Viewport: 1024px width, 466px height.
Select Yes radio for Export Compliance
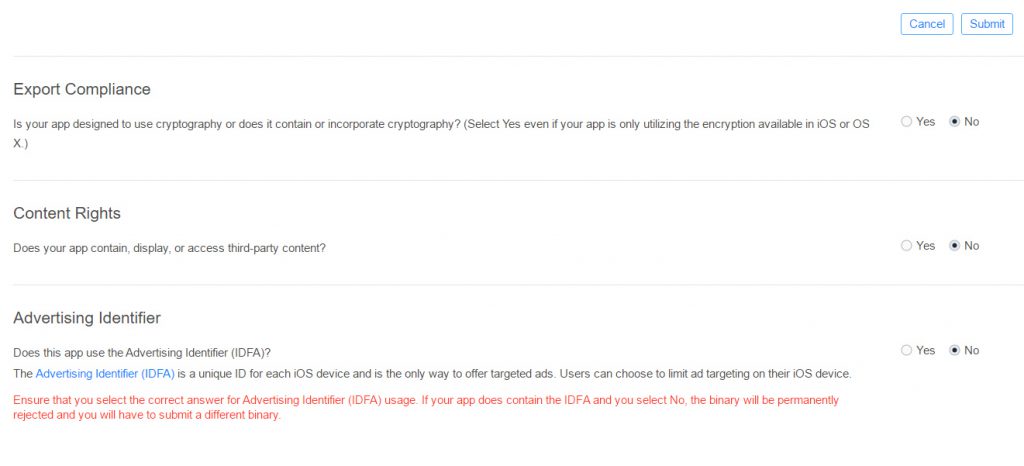pyautogui.click(x=906, y=122)
